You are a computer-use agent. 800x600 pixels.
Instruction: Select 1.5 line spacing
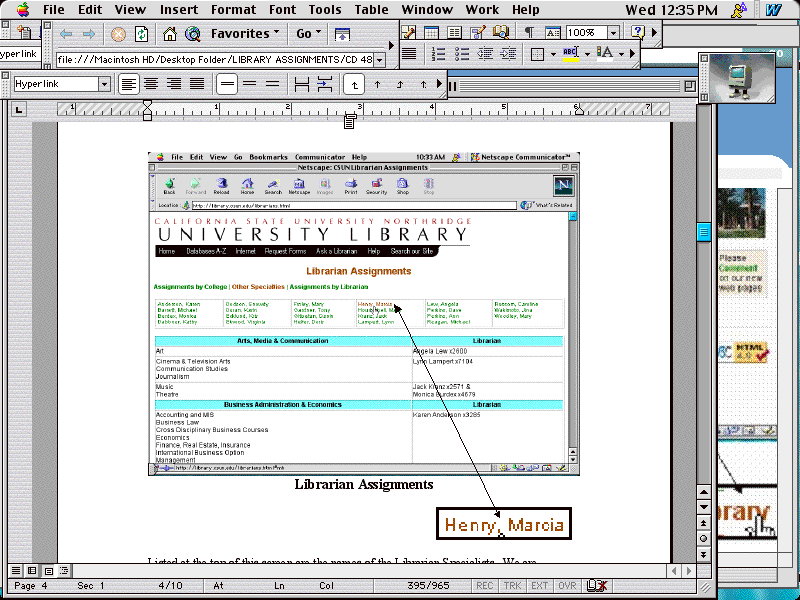249,84
